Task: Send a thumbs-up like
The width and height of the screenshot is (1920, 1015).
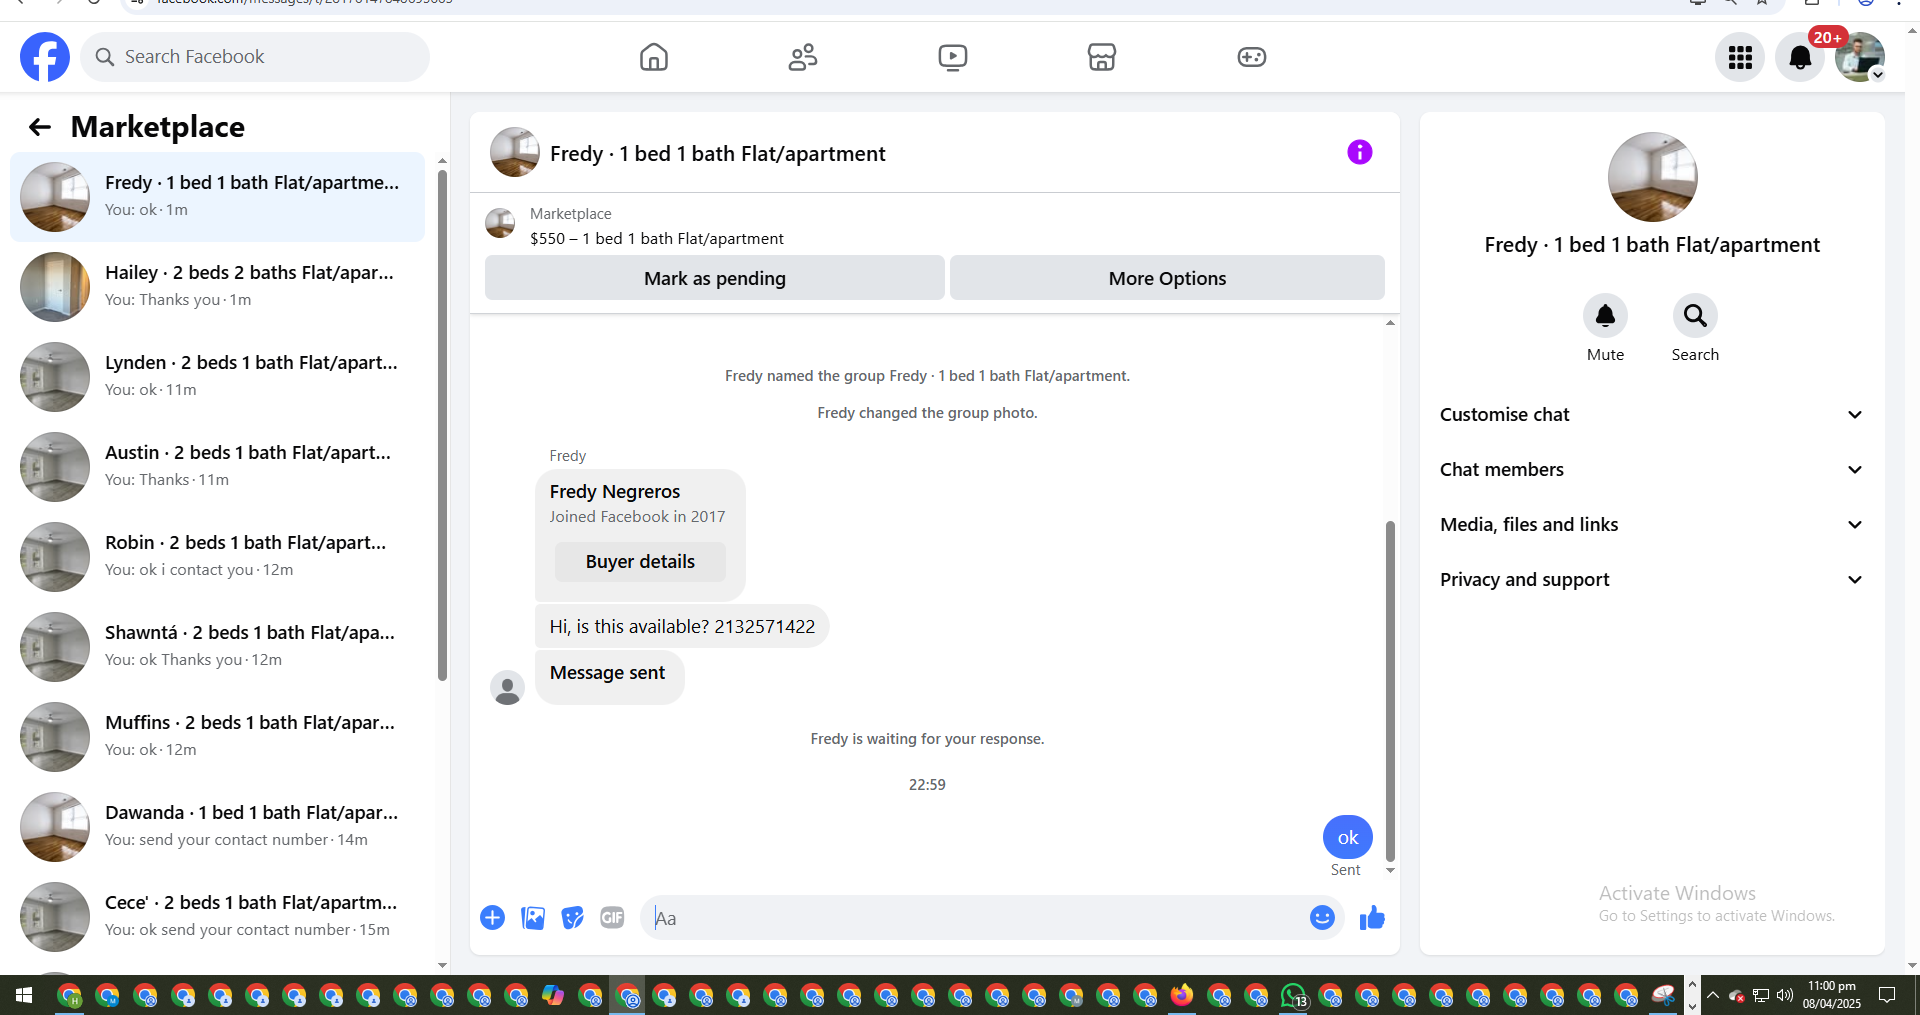Action: coord(1372,917)
